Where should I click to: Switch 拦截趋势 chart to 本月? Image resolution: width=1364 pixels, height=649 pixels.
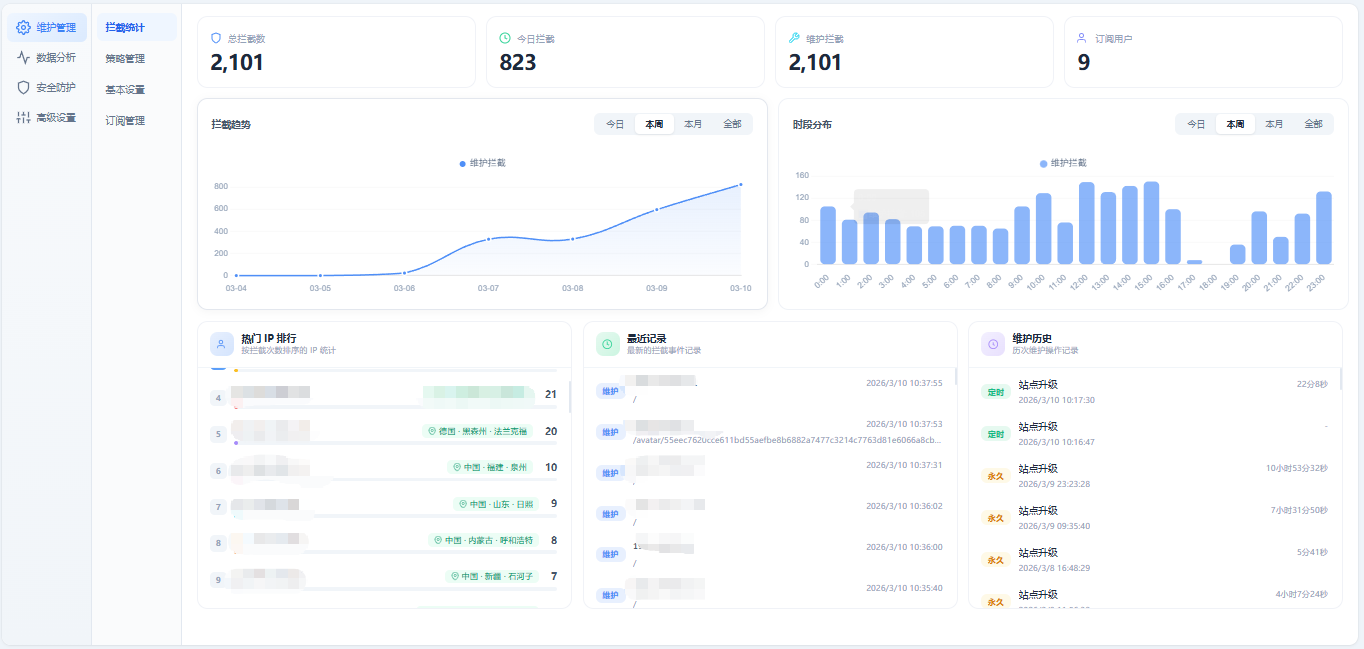(693, 124)
